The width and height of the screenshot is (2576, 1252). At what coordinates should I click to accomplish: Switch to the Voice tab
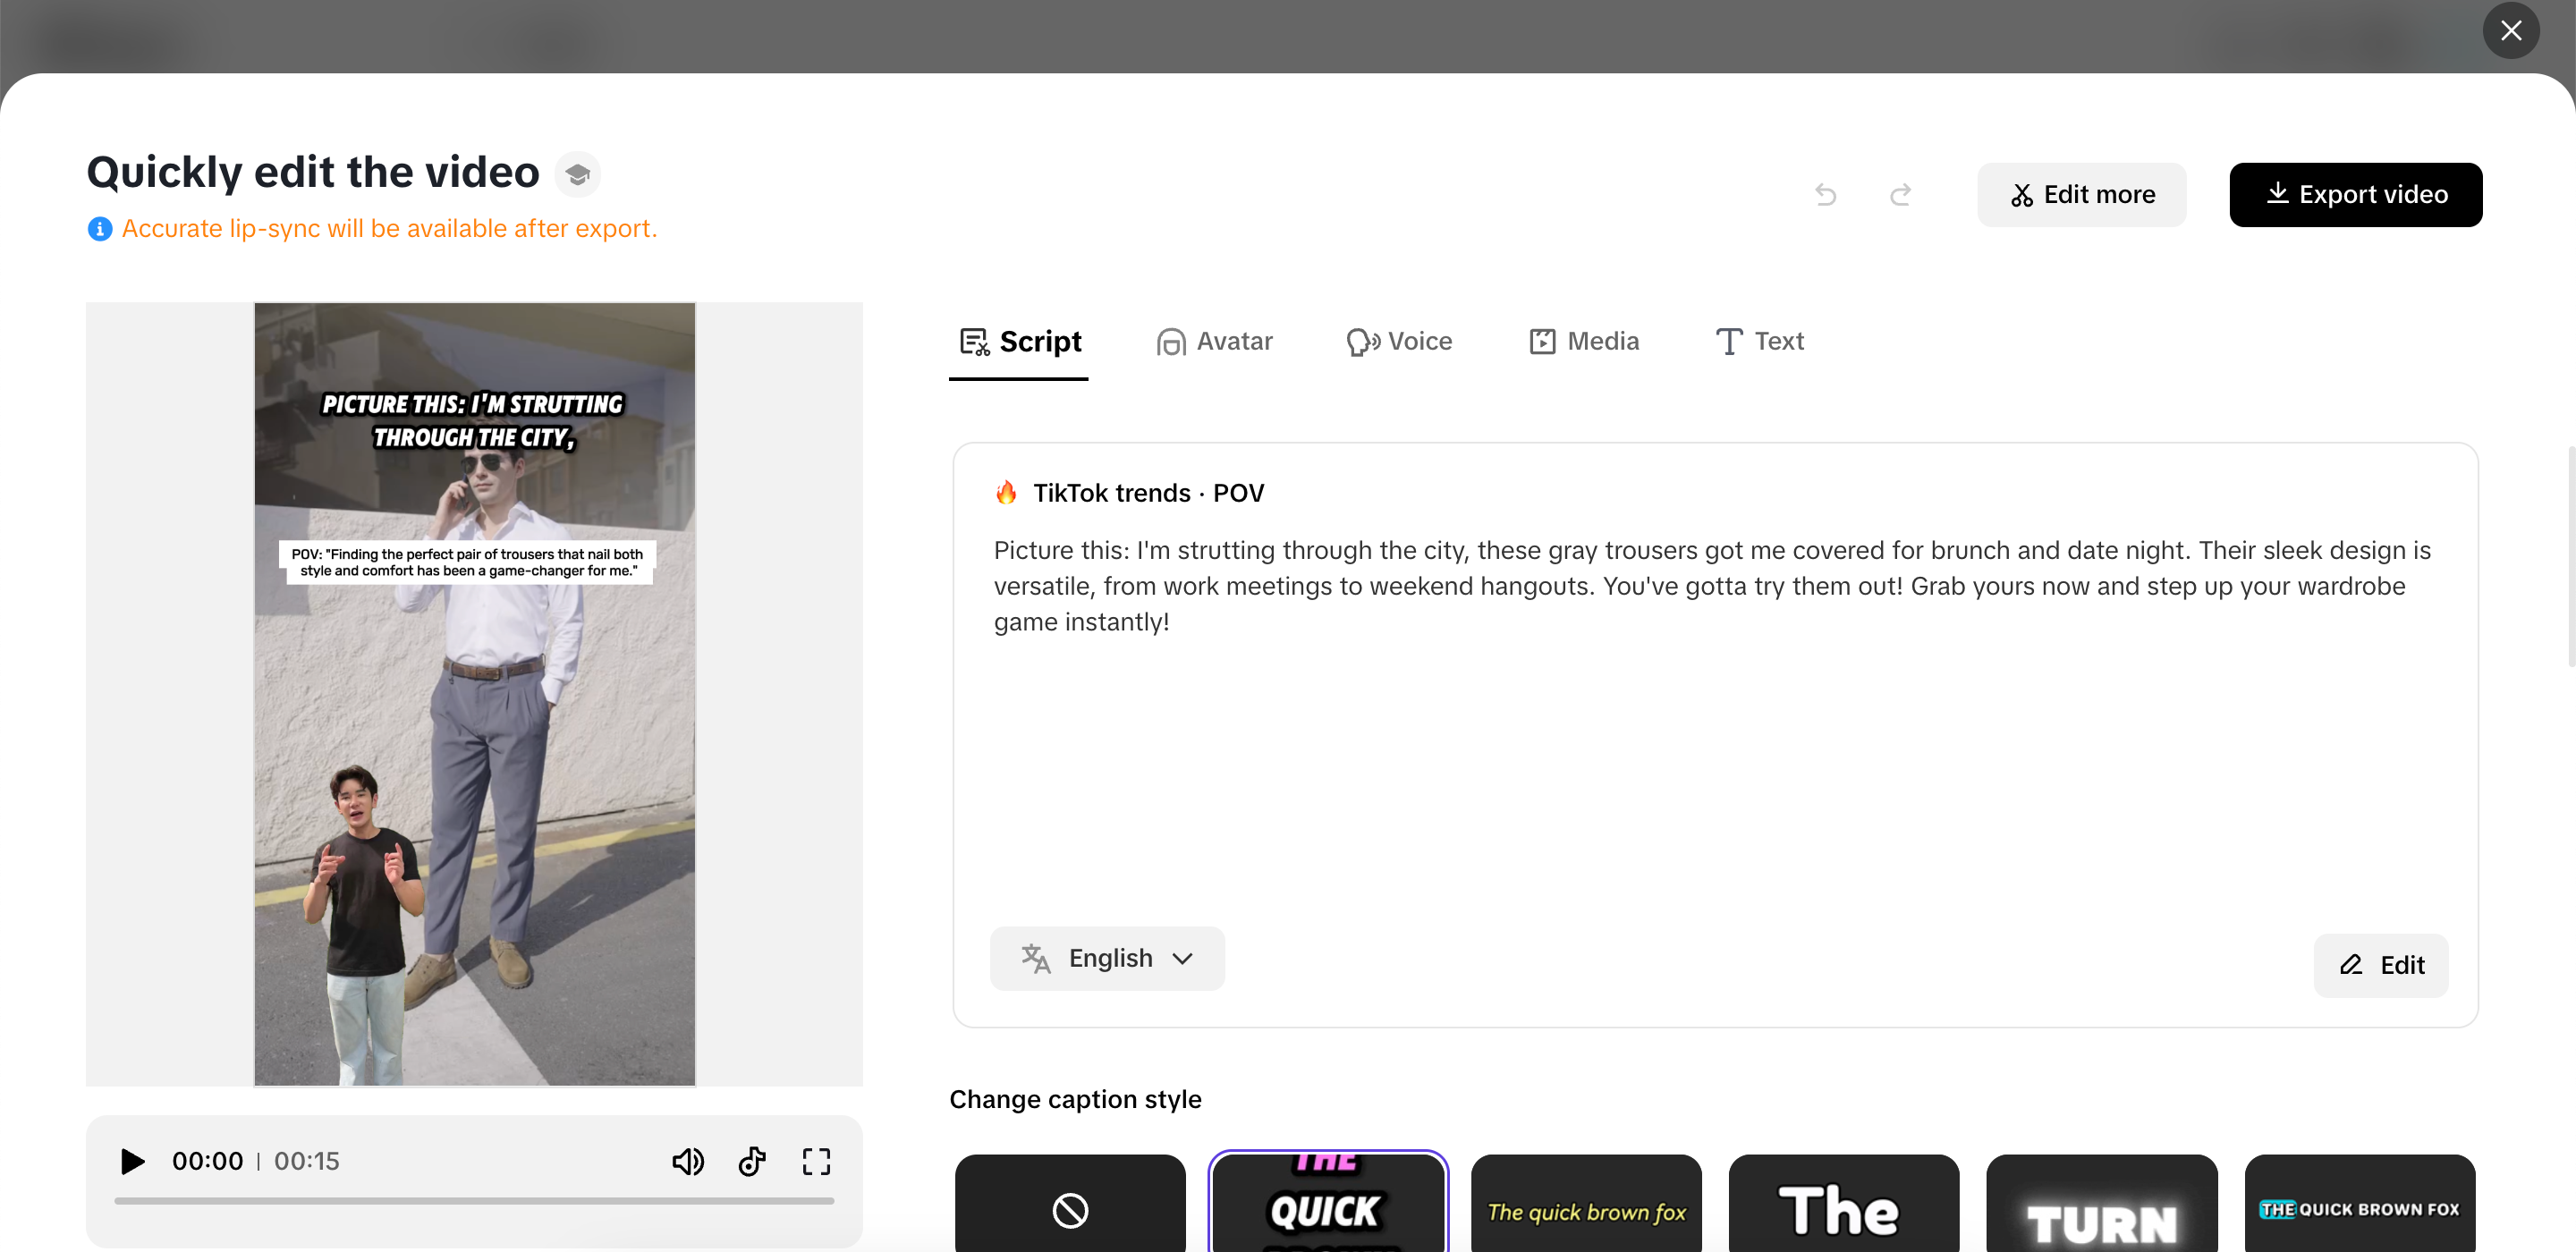click(x=1399, y=341)
